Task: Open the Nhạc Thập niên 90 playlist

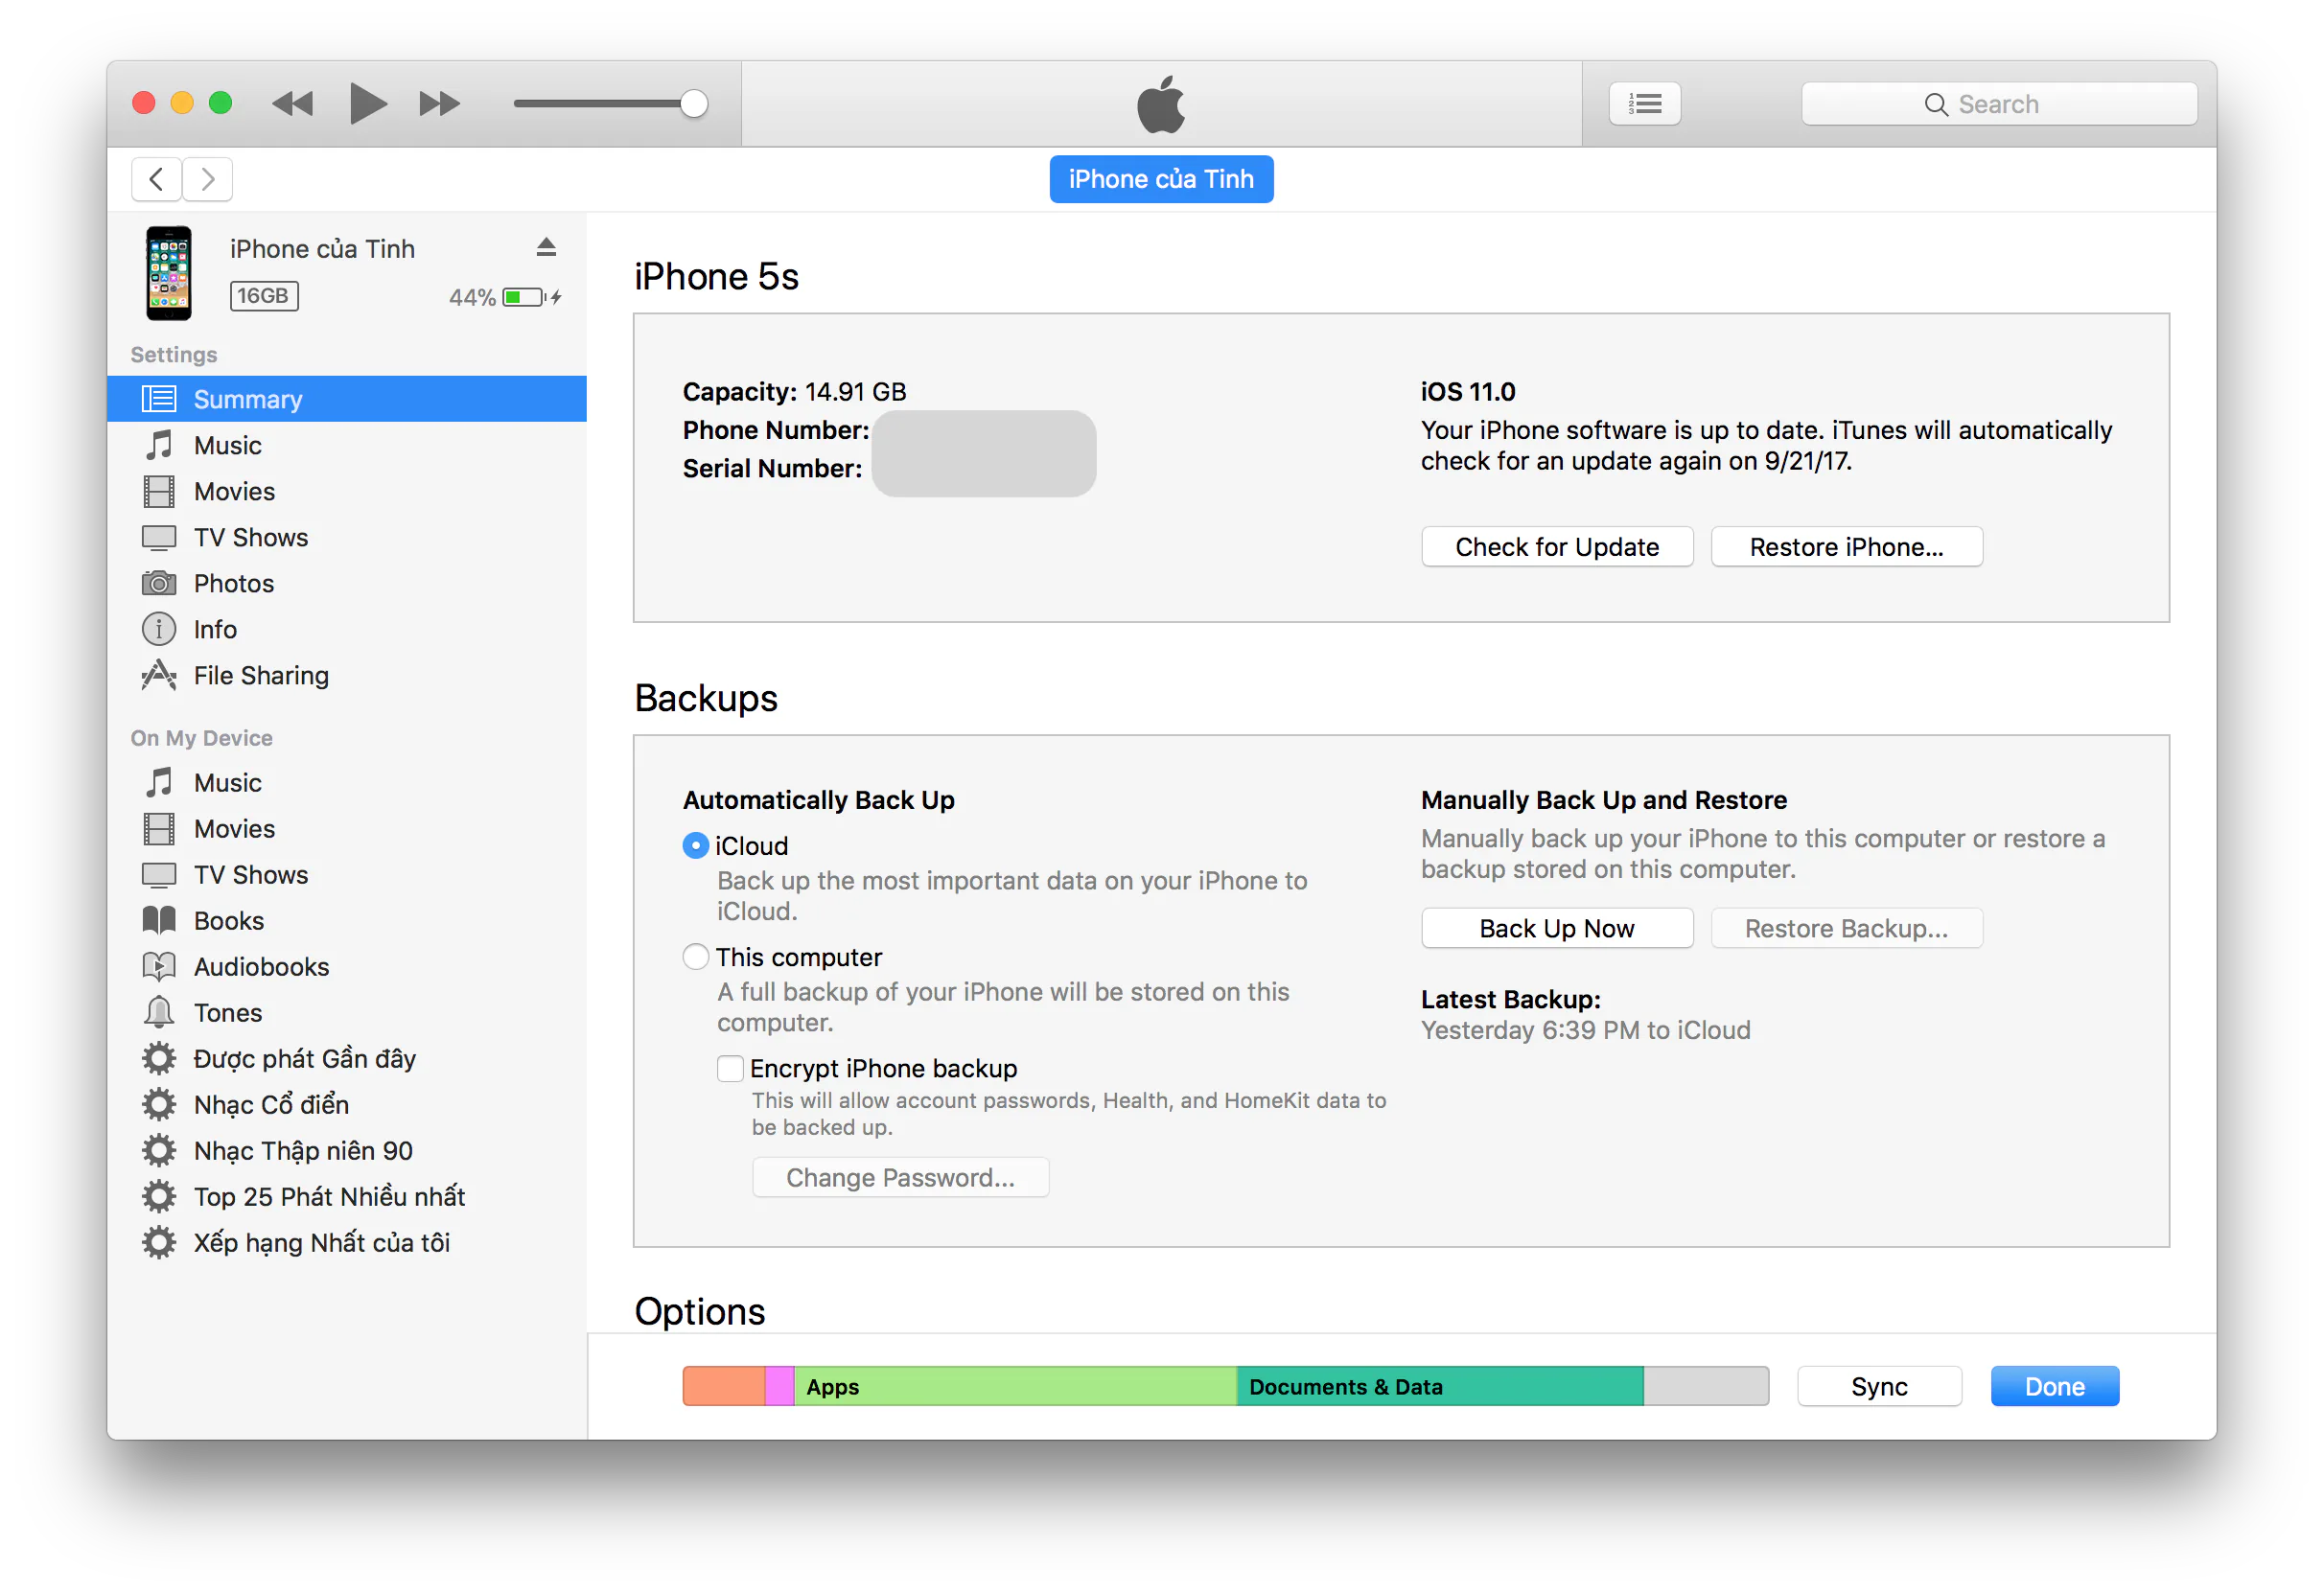Action: pos(346,1151)
